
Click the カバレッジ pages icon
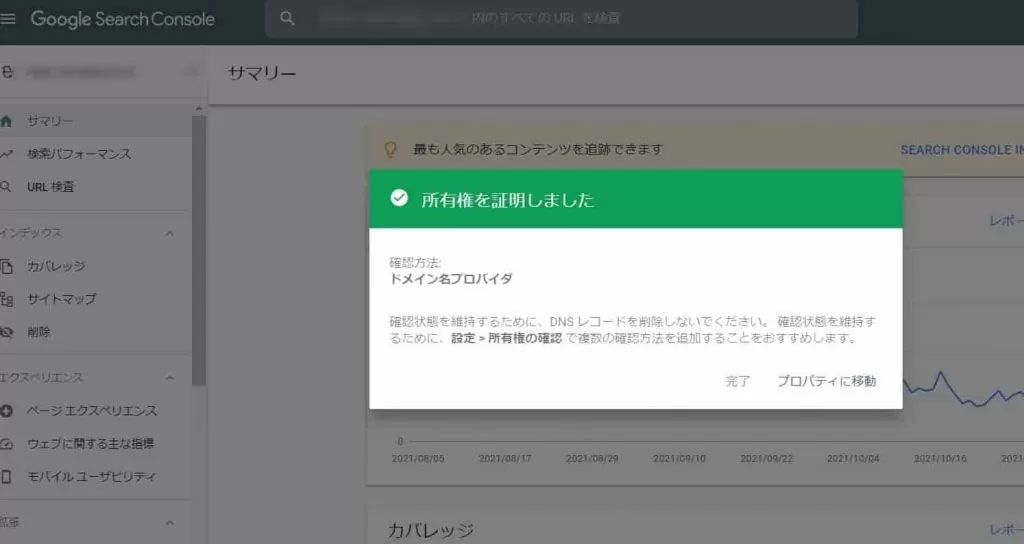coord(7,266)
